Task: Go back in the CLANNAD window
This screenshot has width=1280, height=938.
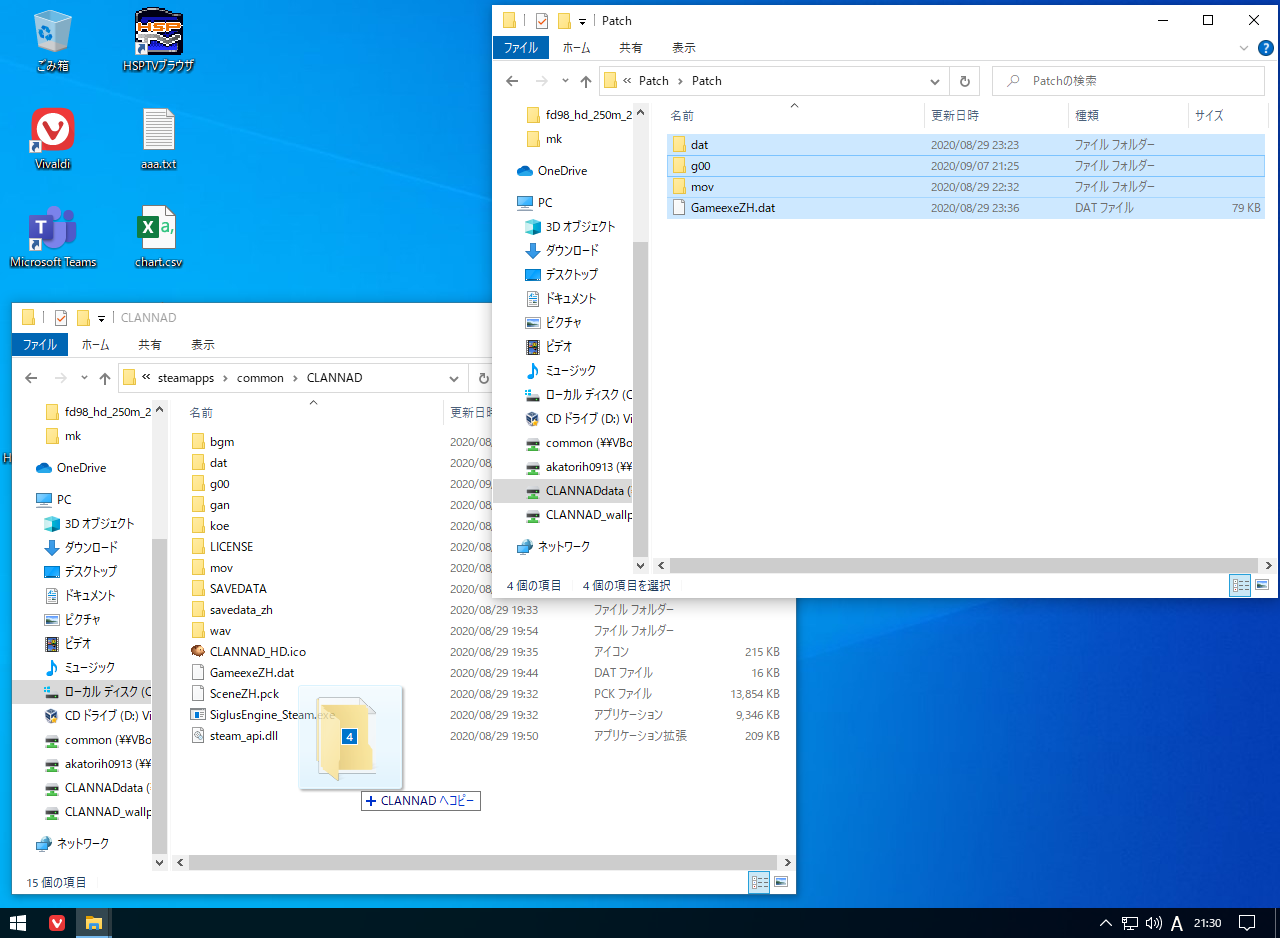Action: 31,378
